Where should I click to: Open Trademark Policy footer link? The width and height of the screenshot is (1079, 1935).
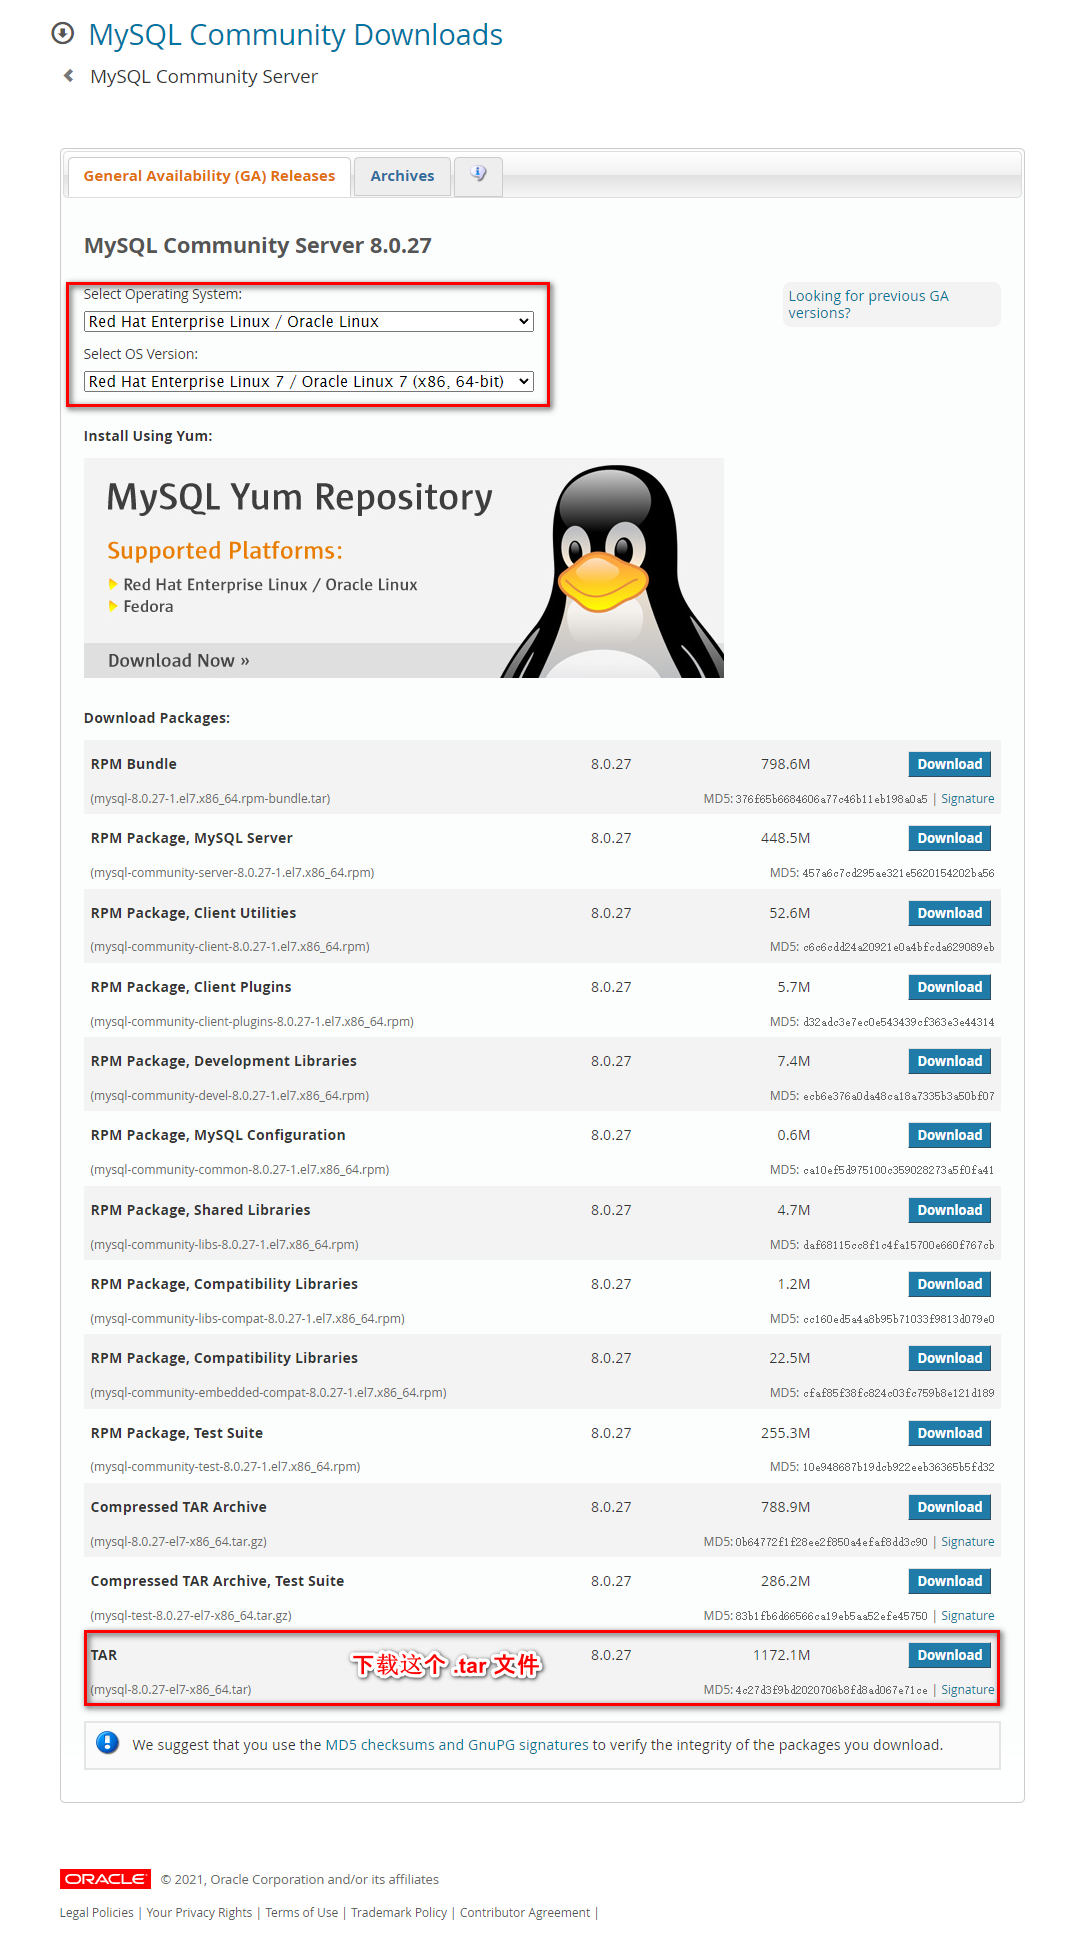tap(399, 1913)
